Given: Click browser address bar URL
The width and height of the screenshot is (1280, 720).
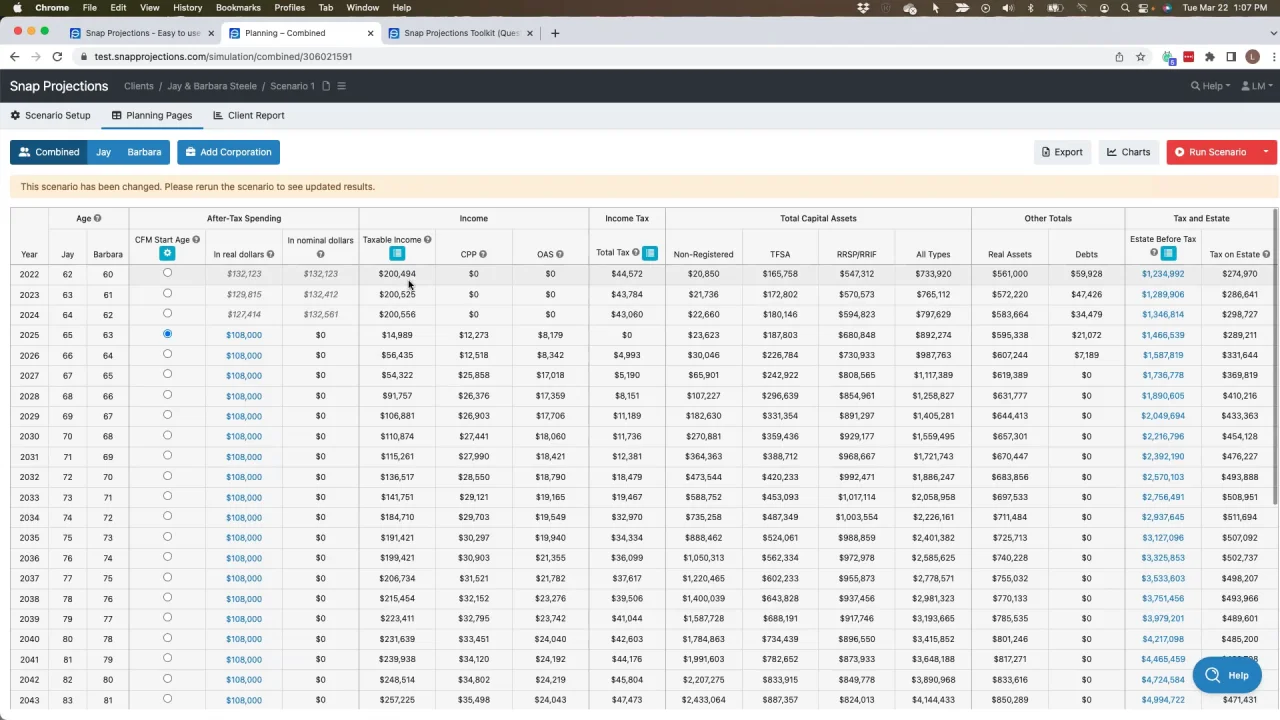Looking at the screenshot, I should click(x=223, y=57).
